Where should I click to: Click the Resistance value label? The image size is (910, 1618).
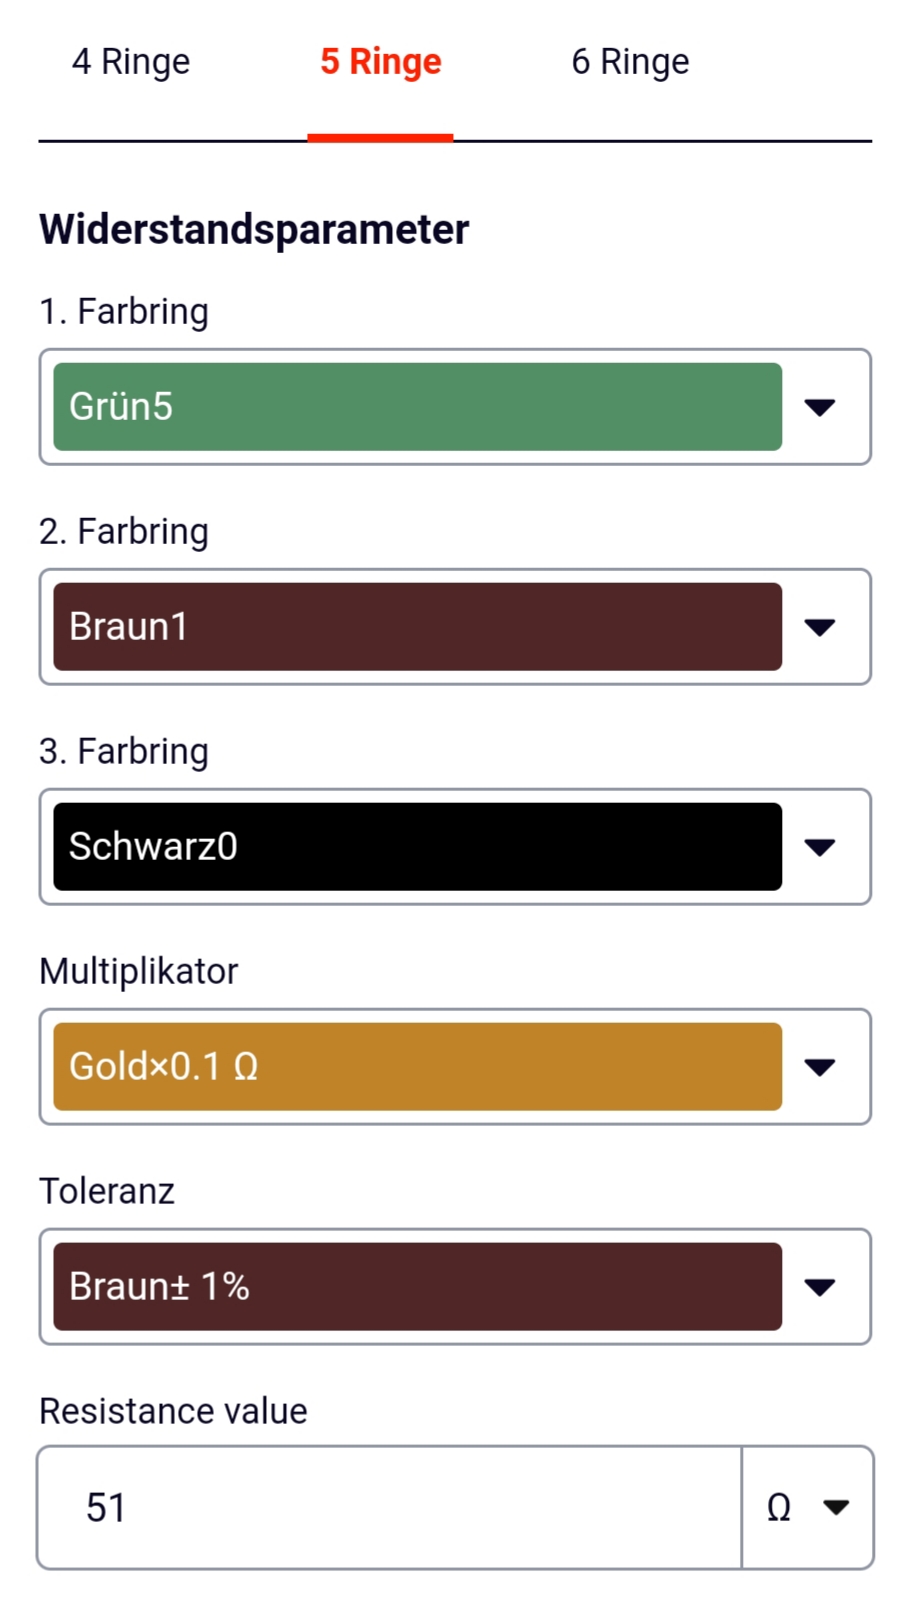(173, 1411)
